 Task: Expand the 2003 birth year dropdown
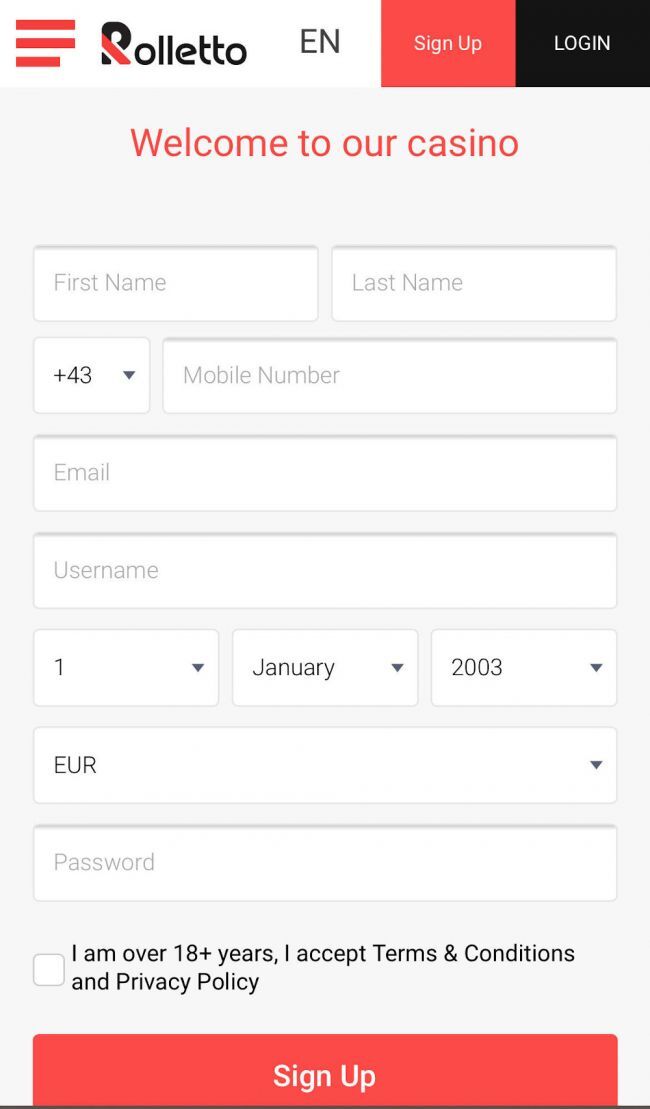click(x=524, y=667)
